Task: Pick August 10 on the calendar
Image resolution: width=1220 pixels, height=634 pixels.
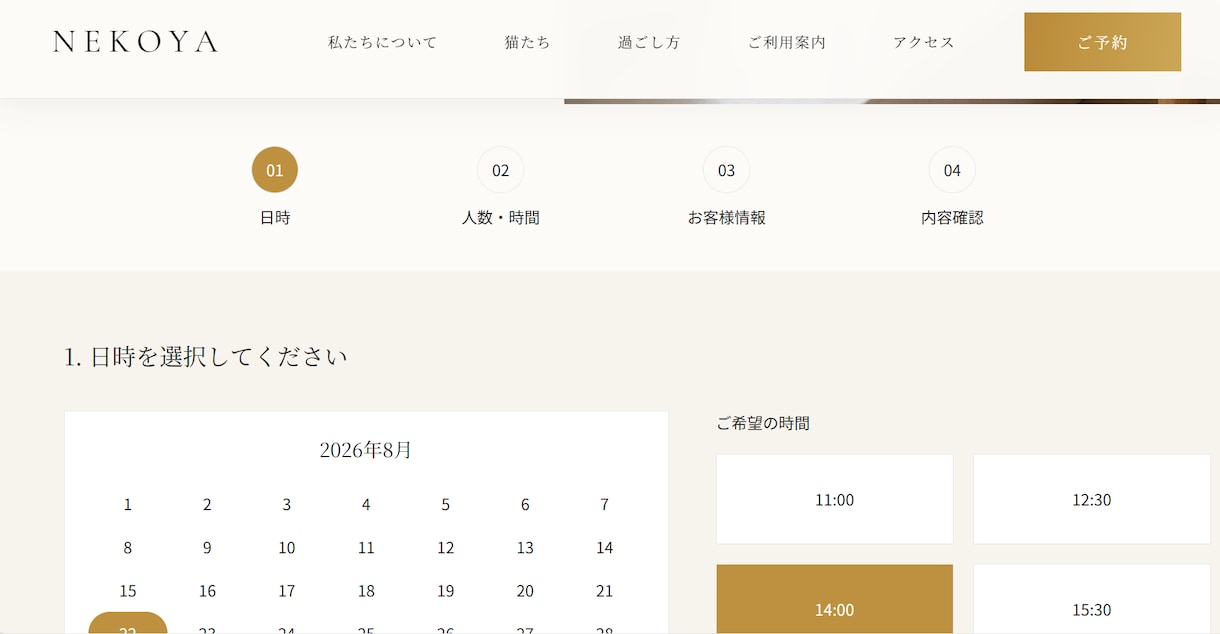Action: (287, 548)
